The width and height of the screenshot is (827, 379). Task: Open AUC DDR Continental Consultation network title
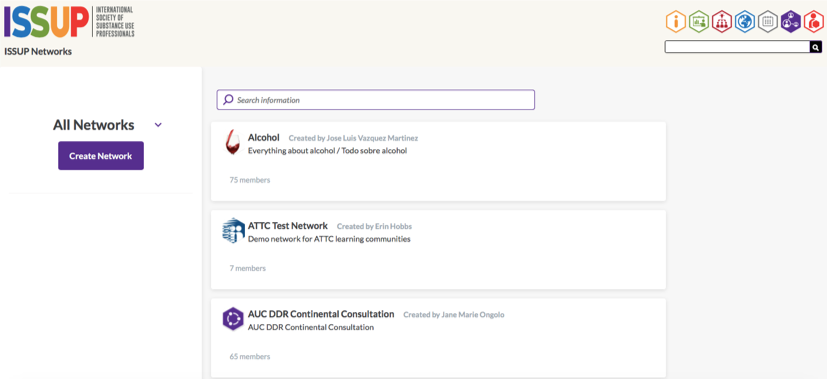coord(321,314)
